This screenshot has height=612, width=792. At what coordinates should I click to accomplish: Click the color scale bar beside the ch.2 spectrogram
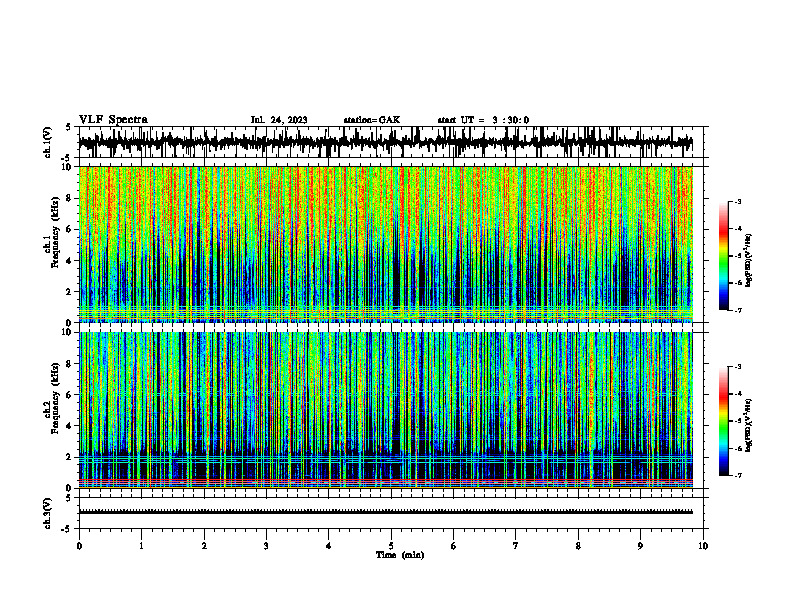tap(724, 421)
